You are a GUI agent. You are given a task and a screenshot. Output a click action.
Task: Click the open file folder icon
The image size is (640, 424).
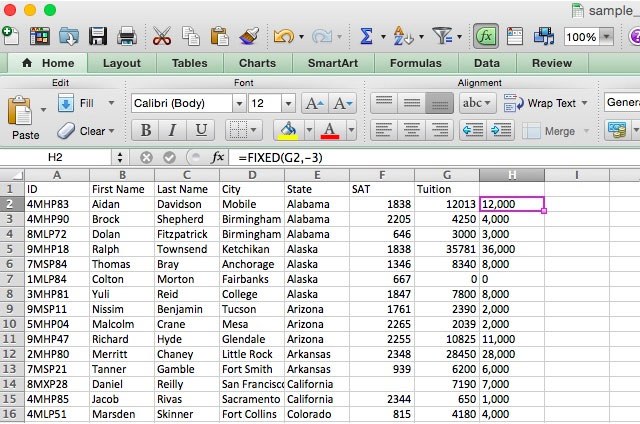(69, 36)
